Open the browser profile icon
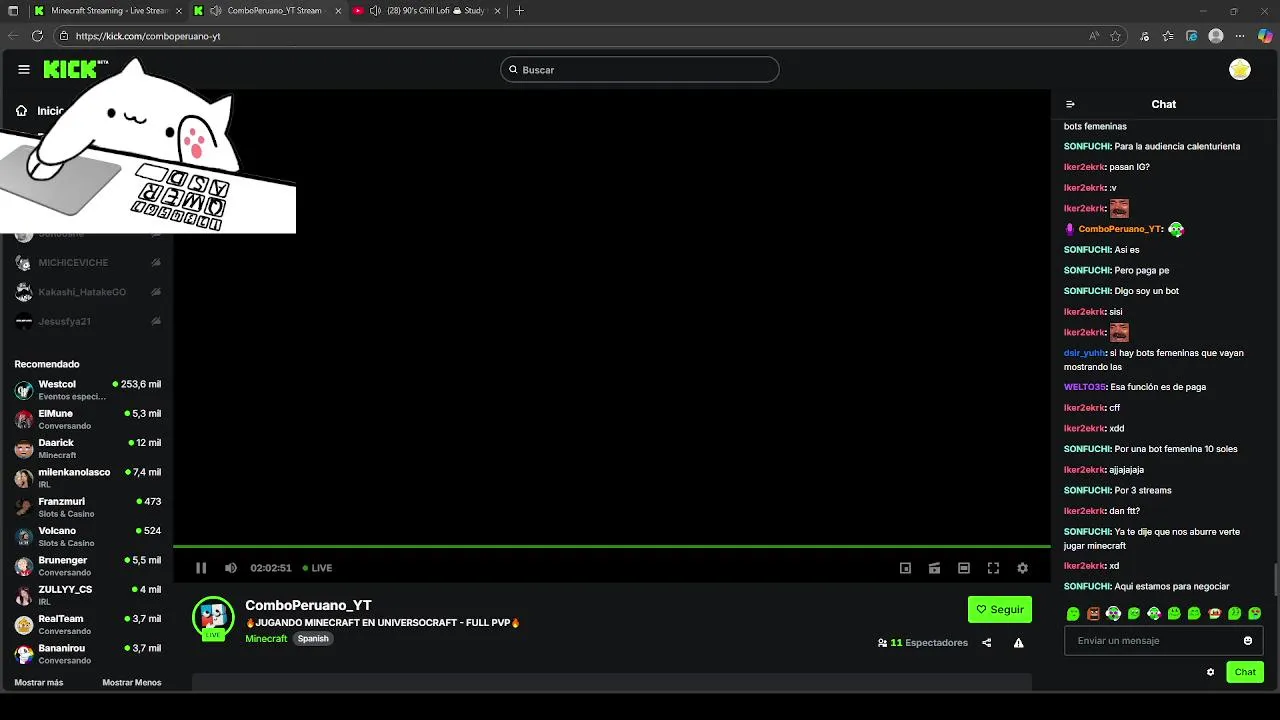The image size is (1280, 720). tap(1216, 36)
